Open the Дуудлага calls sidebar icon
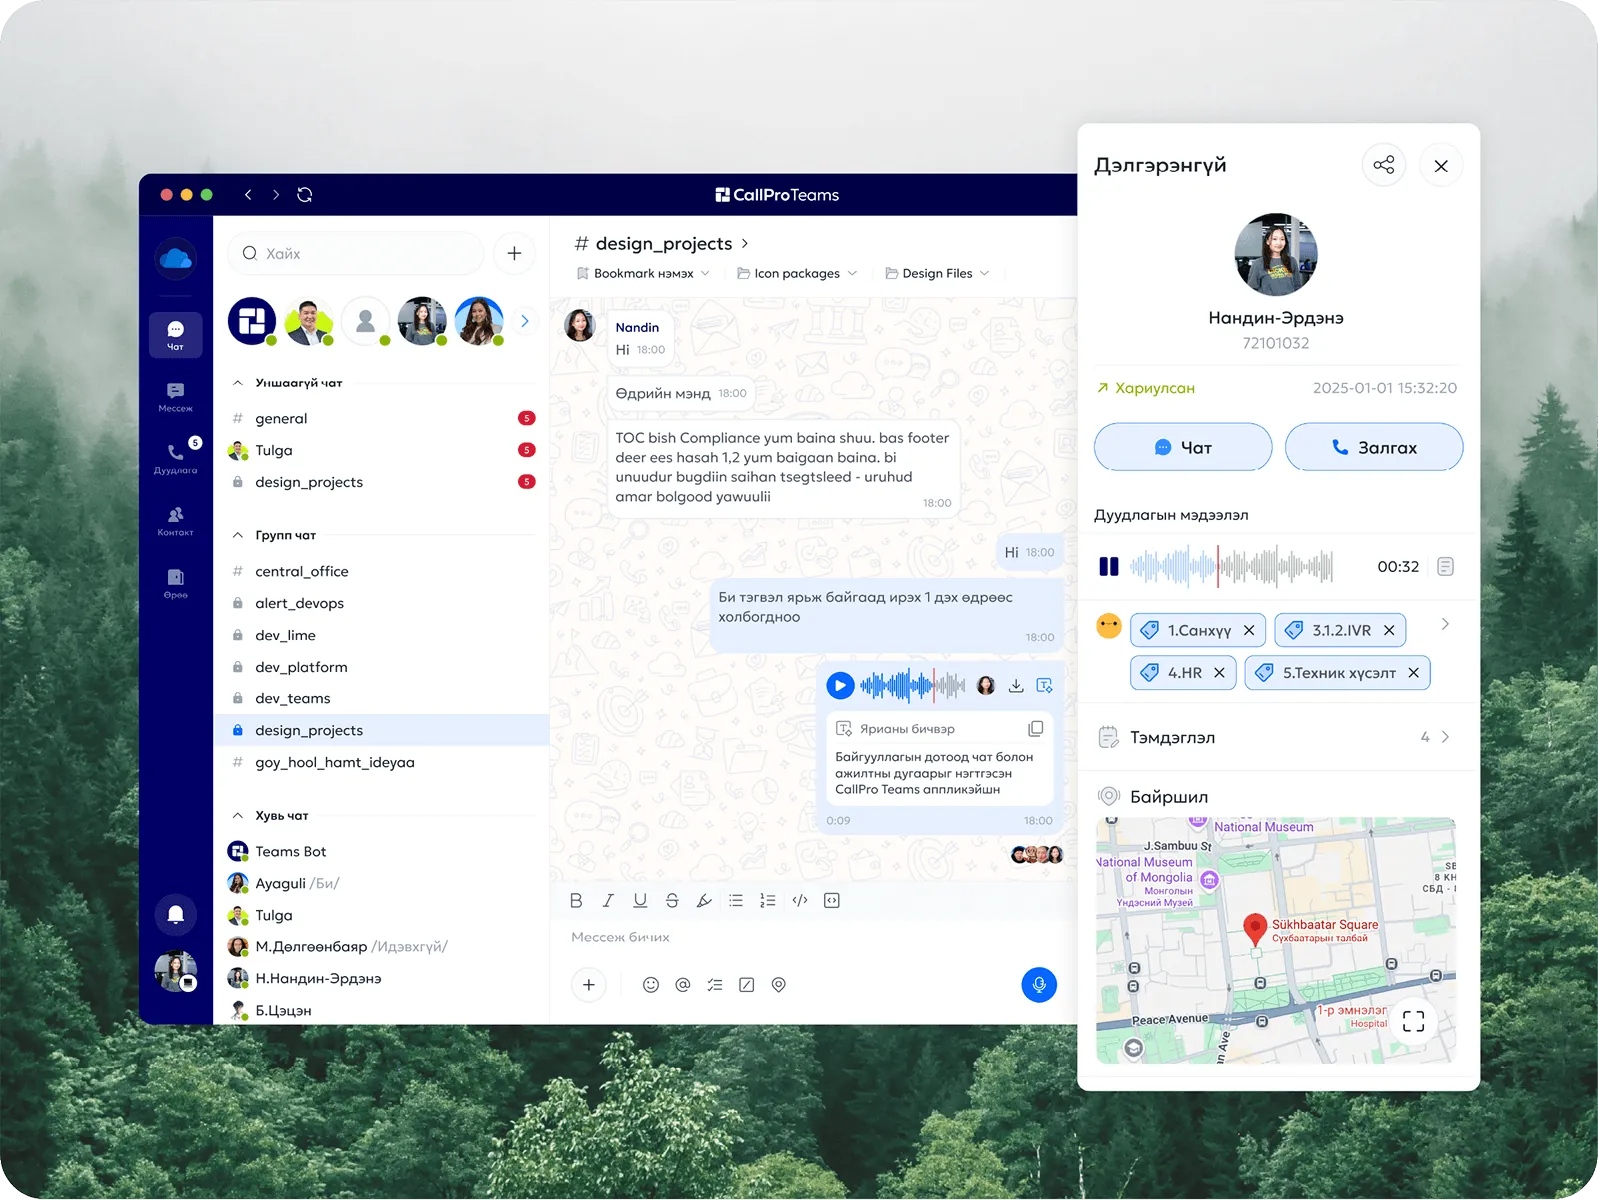This screenshot has height=1200, width=1598. (x=176, y=457)
